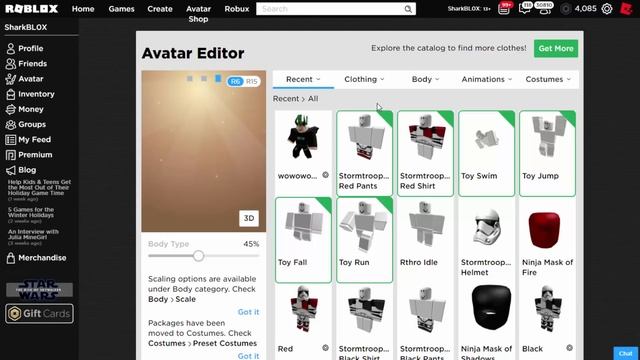Open the wowowo costume settings gear
Viewport: 640px width, 360px height.
(325, 175)
